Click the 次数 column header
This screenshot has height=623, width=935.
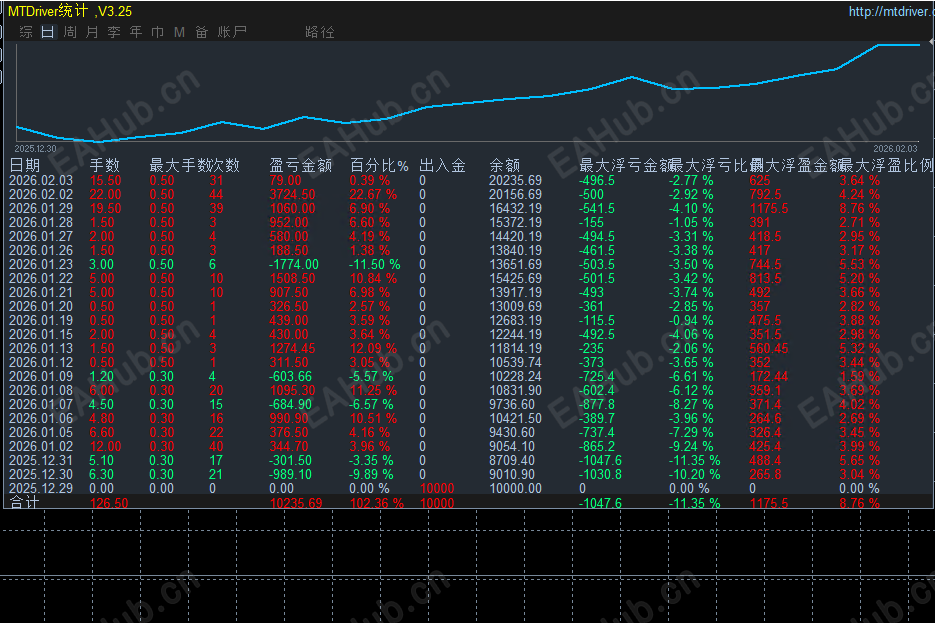225,165
